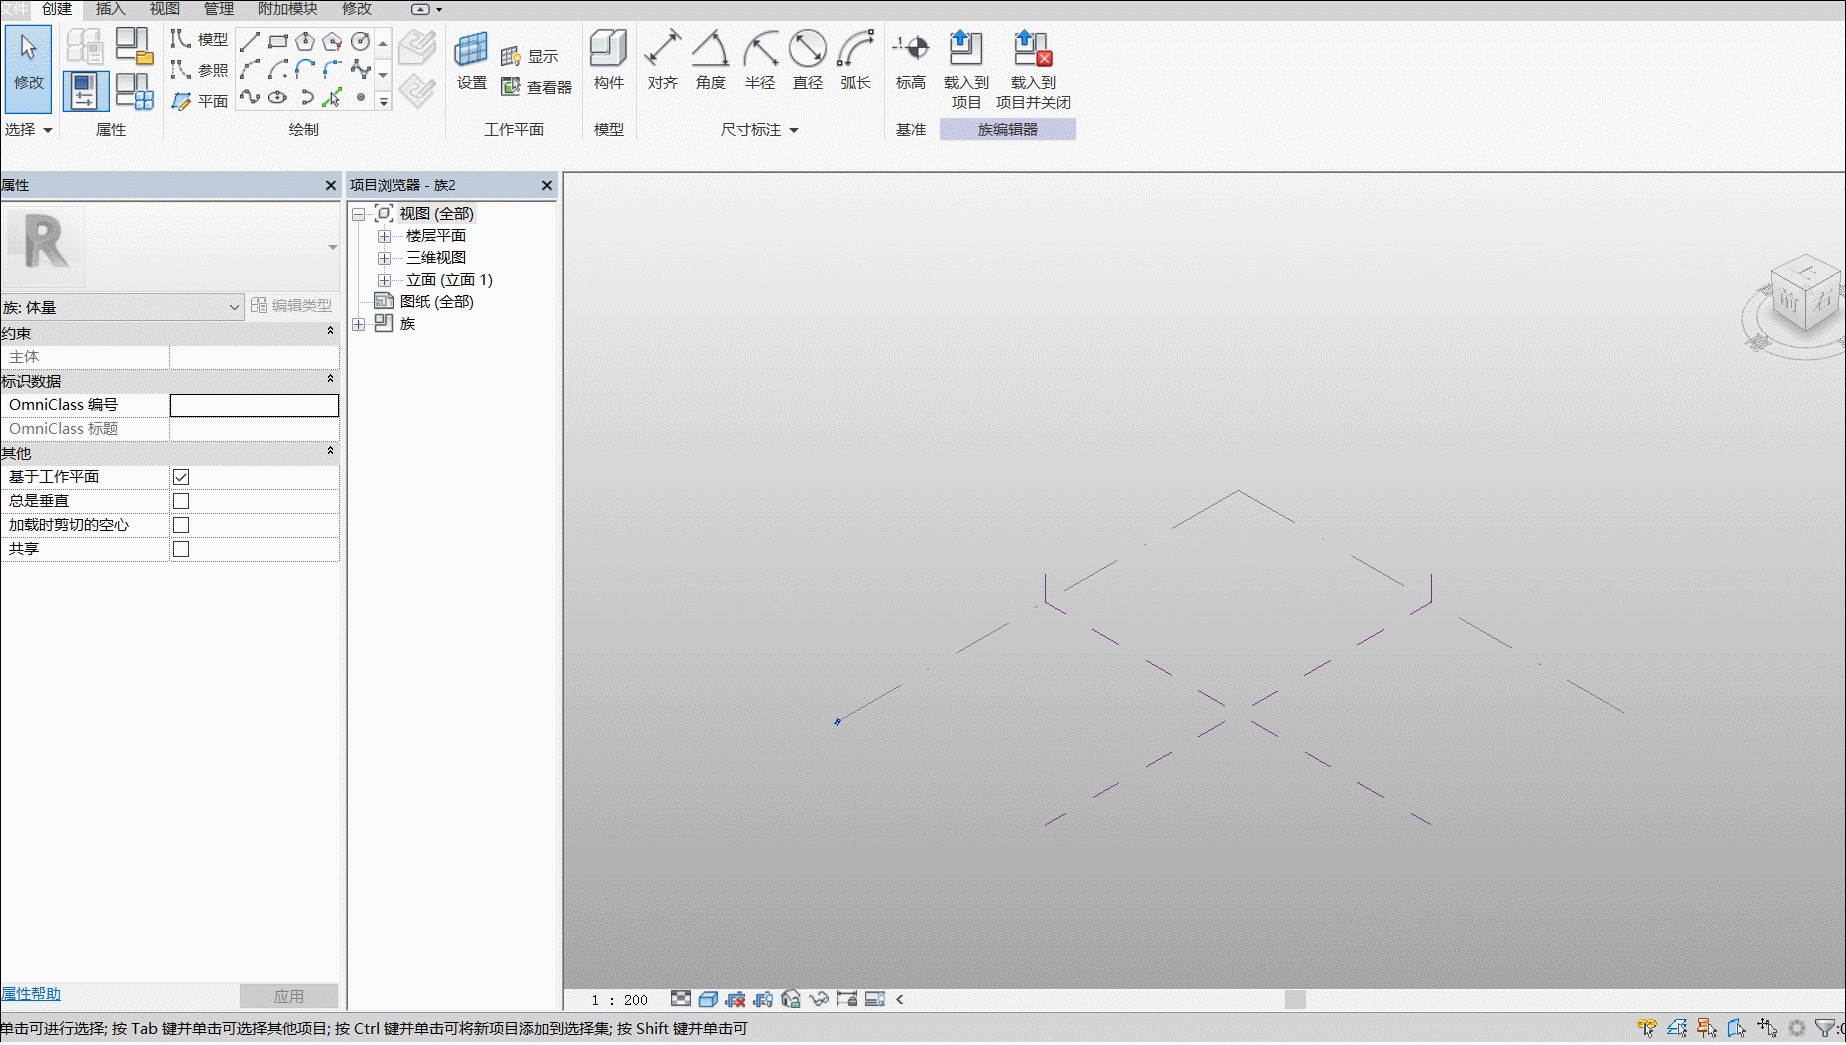Select the 修改 (Modify) arrow tool

28,67
